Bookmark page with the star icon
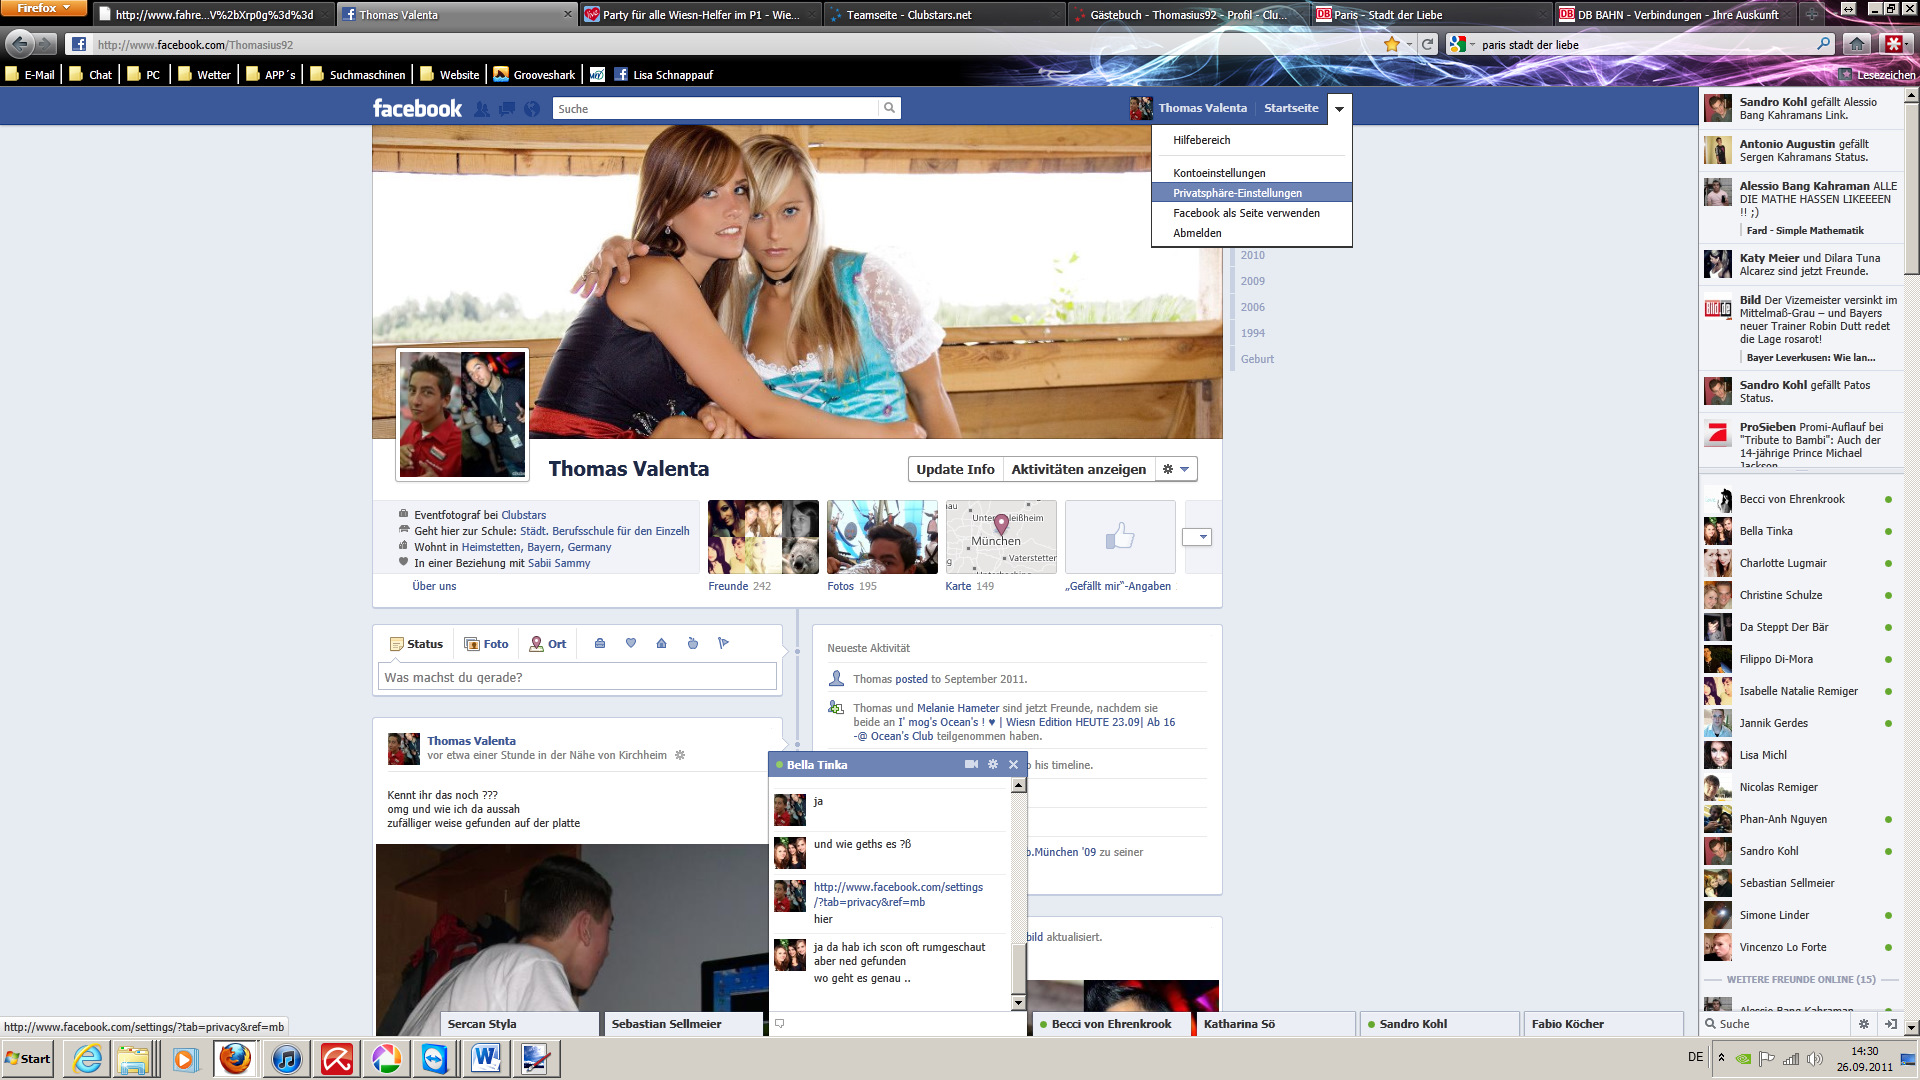This screenshot has height=1080, width=1920. click(x=1391, y=44)
